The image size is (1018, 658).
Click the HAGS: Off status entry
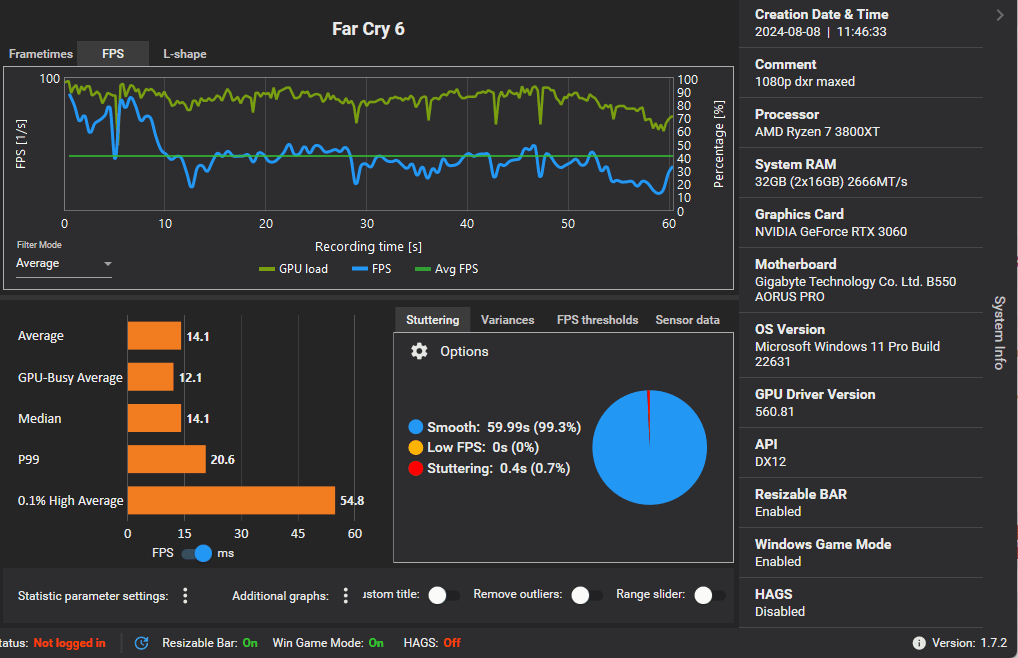432,643
